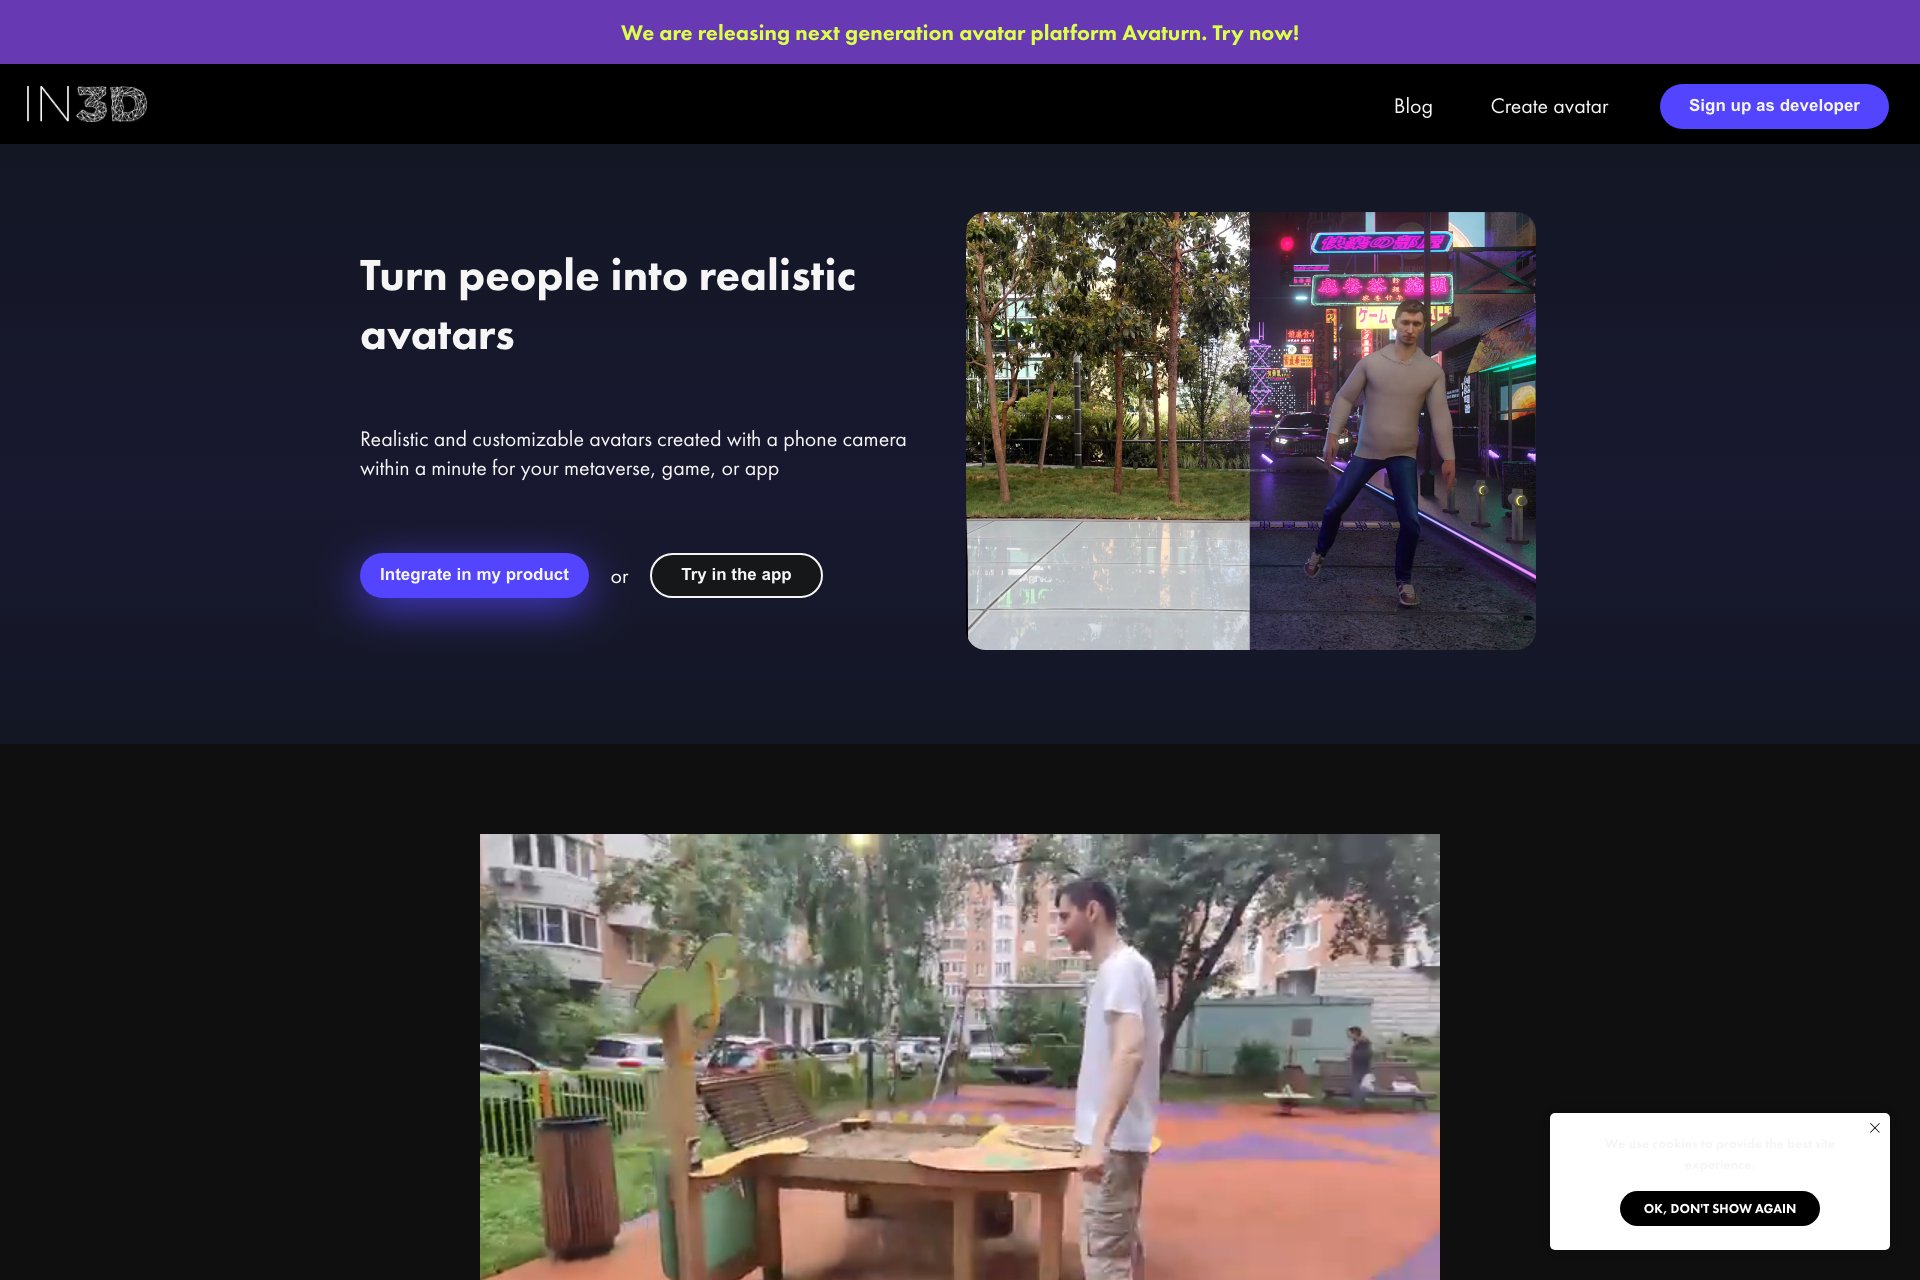This screenshot has width=1920, height=1280.
Task: Open the Blog page
Action: pos(1413,106)
